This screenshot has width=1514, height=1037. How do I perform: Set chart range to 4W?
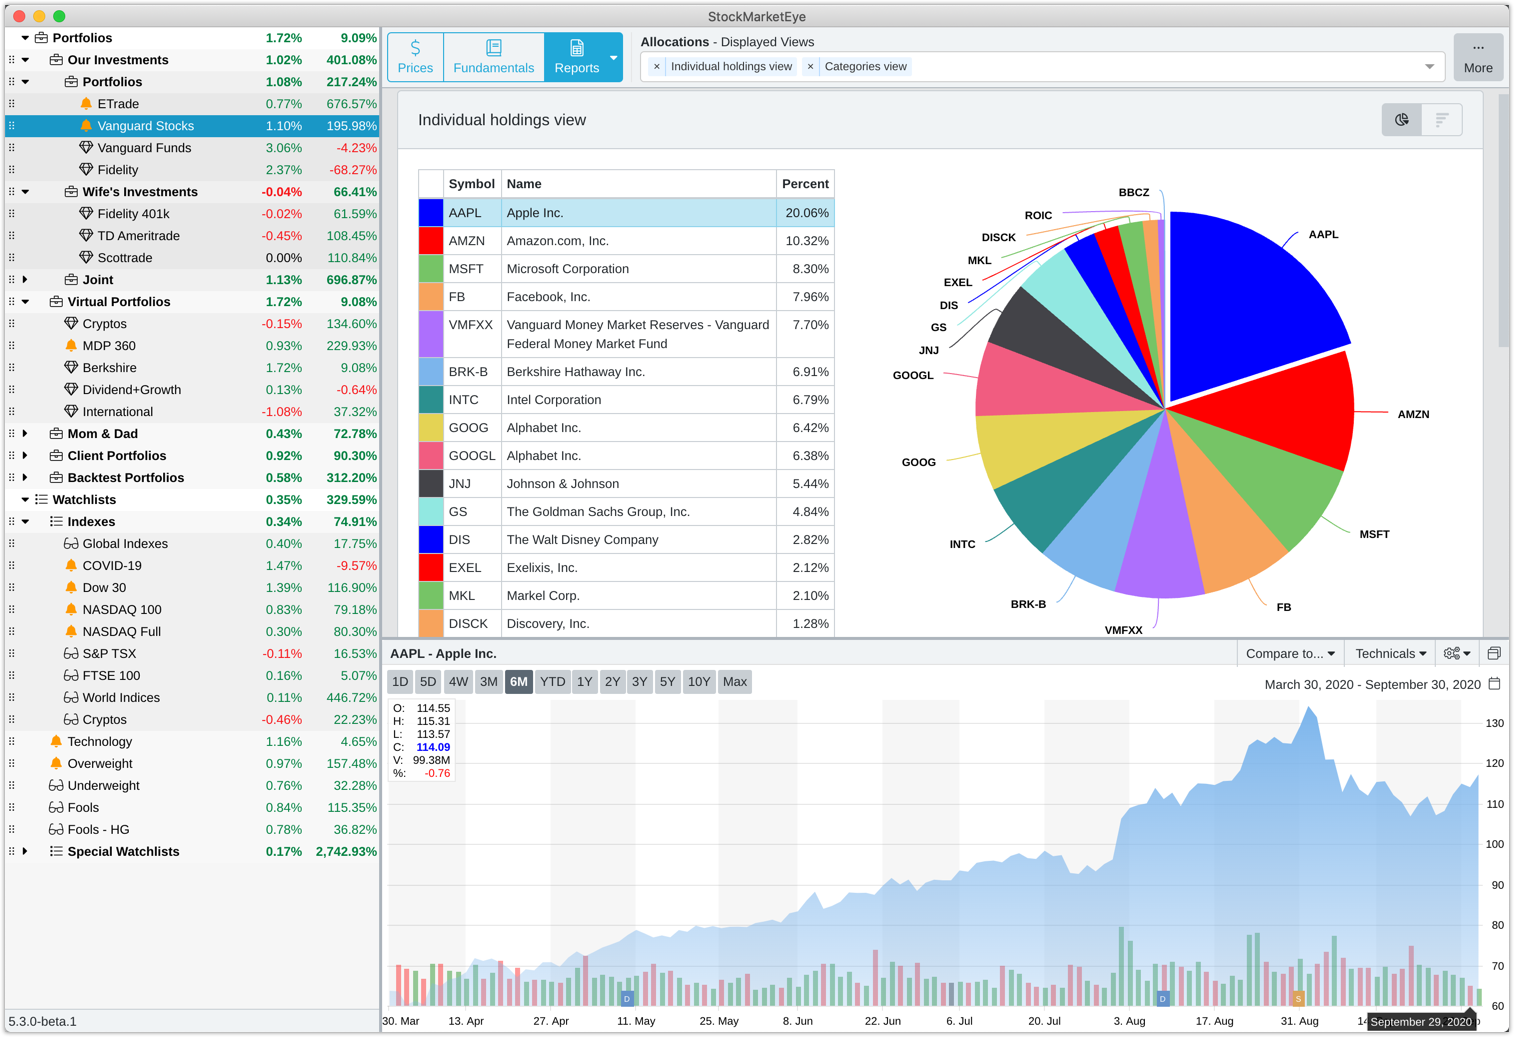(x=458, y=682)
